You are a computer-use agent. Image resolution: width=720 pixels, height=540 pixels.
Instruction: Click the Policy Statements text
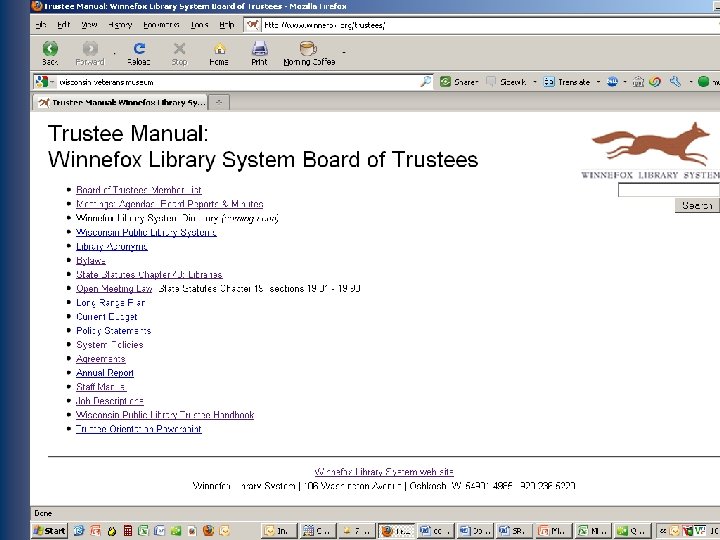pyautogui.click(x=113, y=331)
